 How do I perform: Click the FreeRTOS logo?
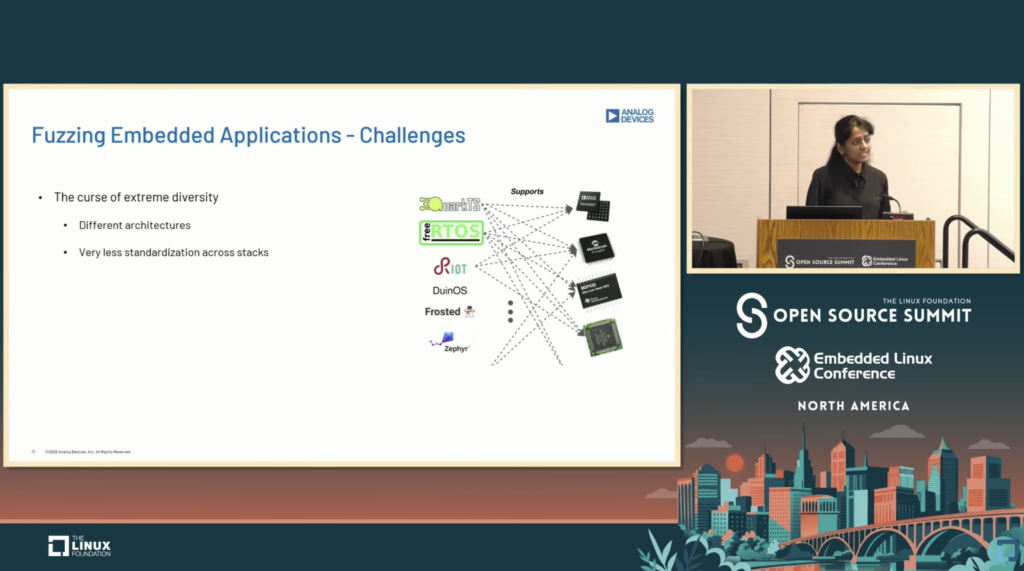coord(451,233)
